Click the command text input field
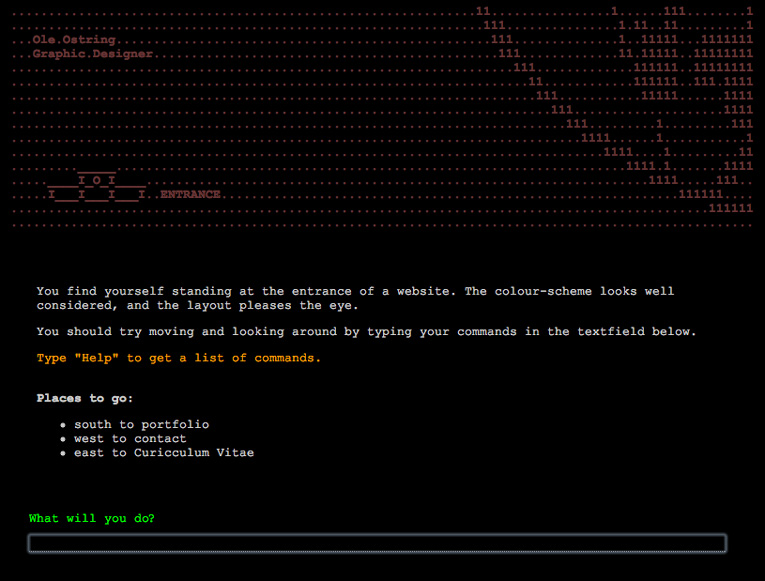Screen dimensions: 765x581 click(377, 543)
